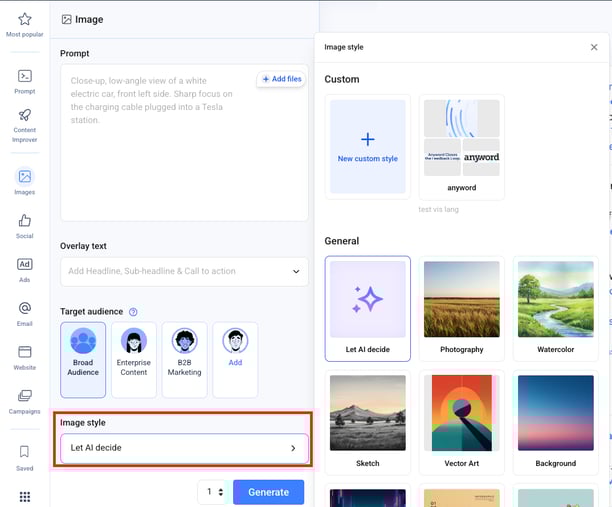Close the Image style panel

[594, 47]
